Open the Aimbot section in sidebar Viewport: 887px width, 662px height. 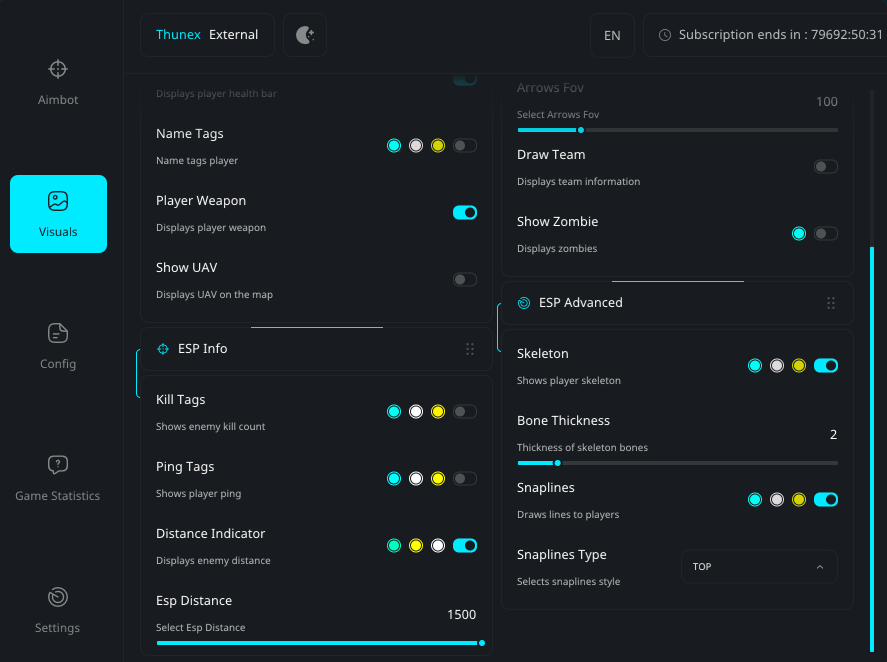(x=58, y=83)
